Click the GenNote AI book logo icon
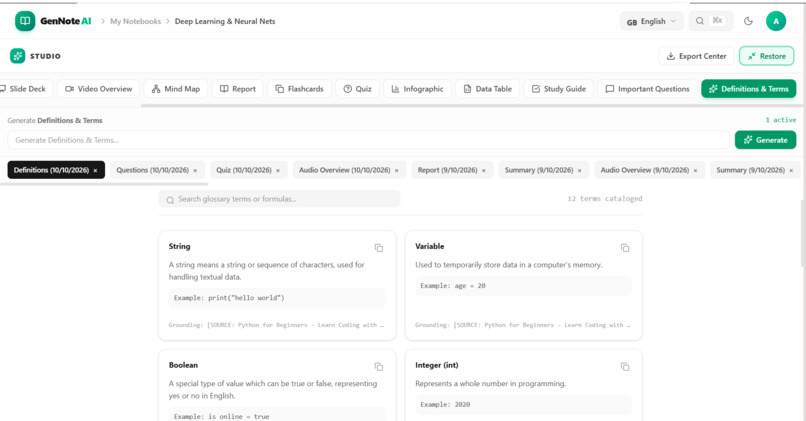The image size is (806, 421). [25, 21]
